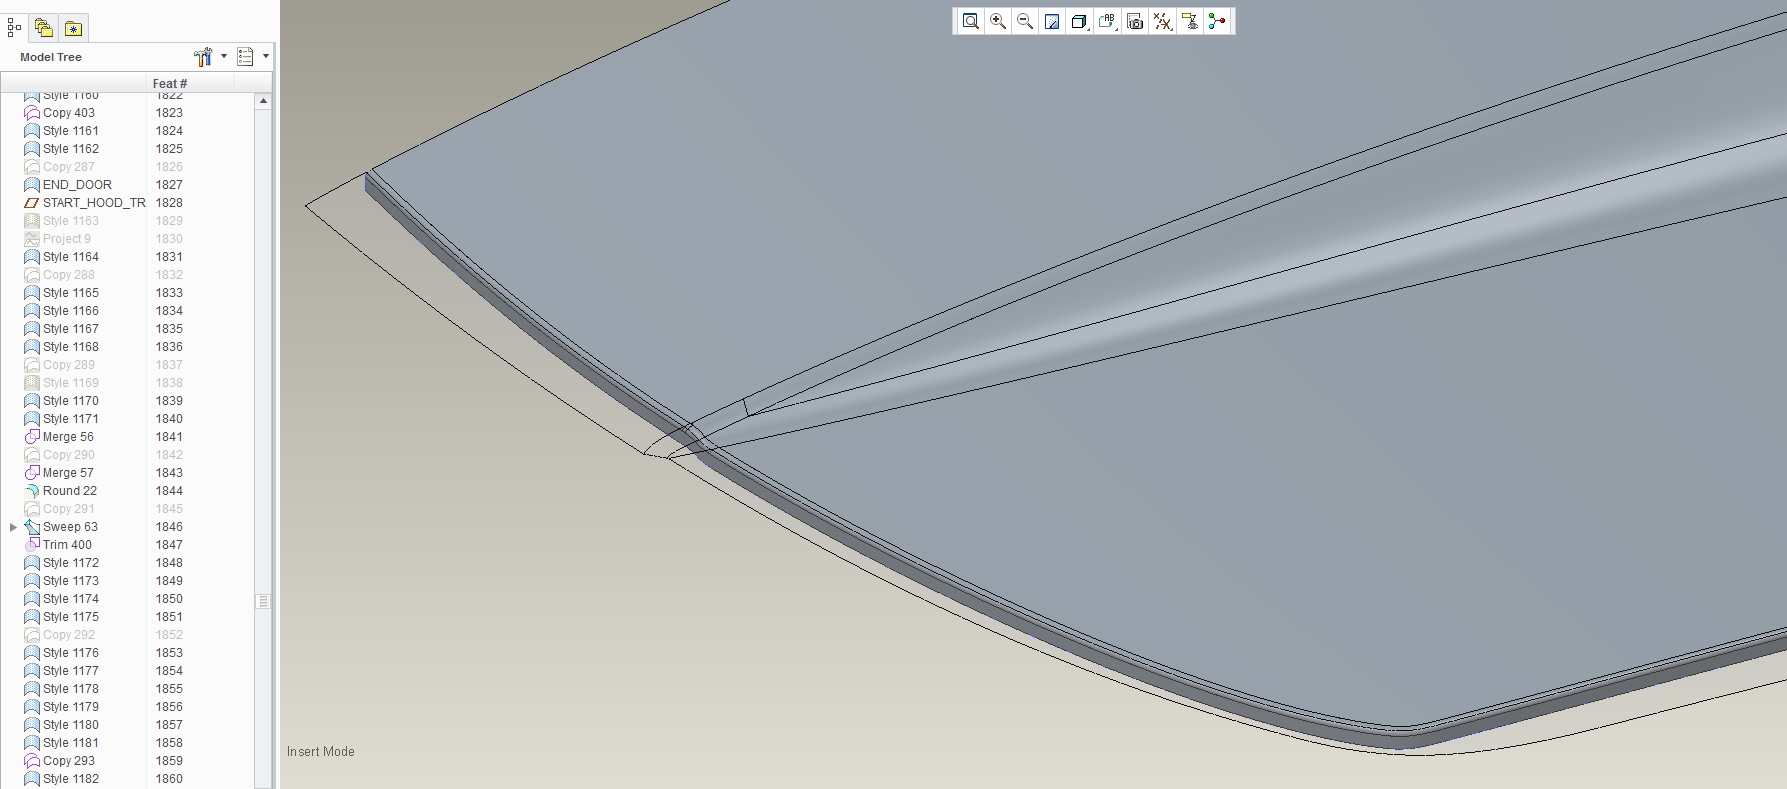Open the tree settings dropdown arrow
The width and height of the screenshot is (1787, 789).
224,57
